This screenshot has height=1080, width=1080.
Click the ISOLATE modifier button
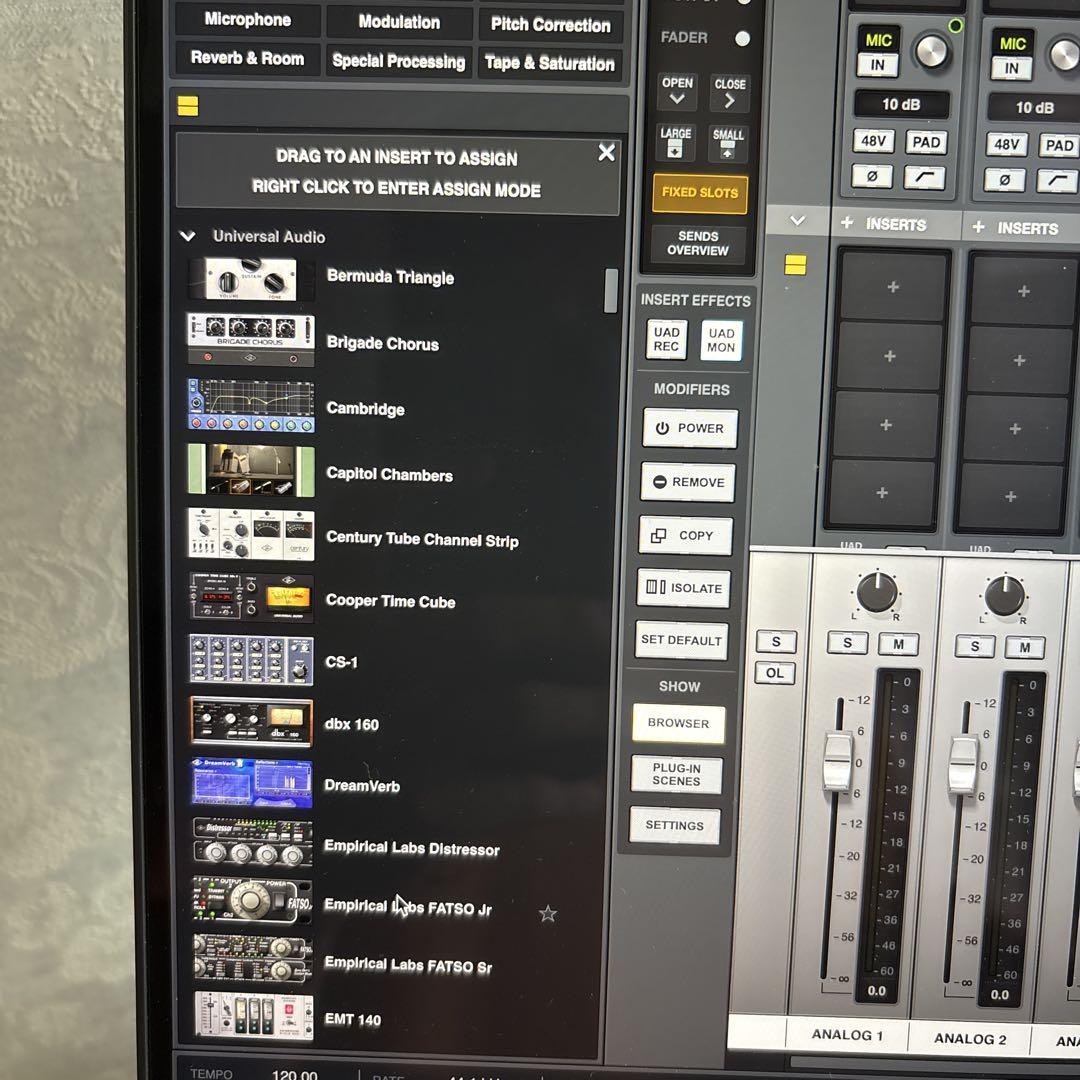(x=684, y=588)
